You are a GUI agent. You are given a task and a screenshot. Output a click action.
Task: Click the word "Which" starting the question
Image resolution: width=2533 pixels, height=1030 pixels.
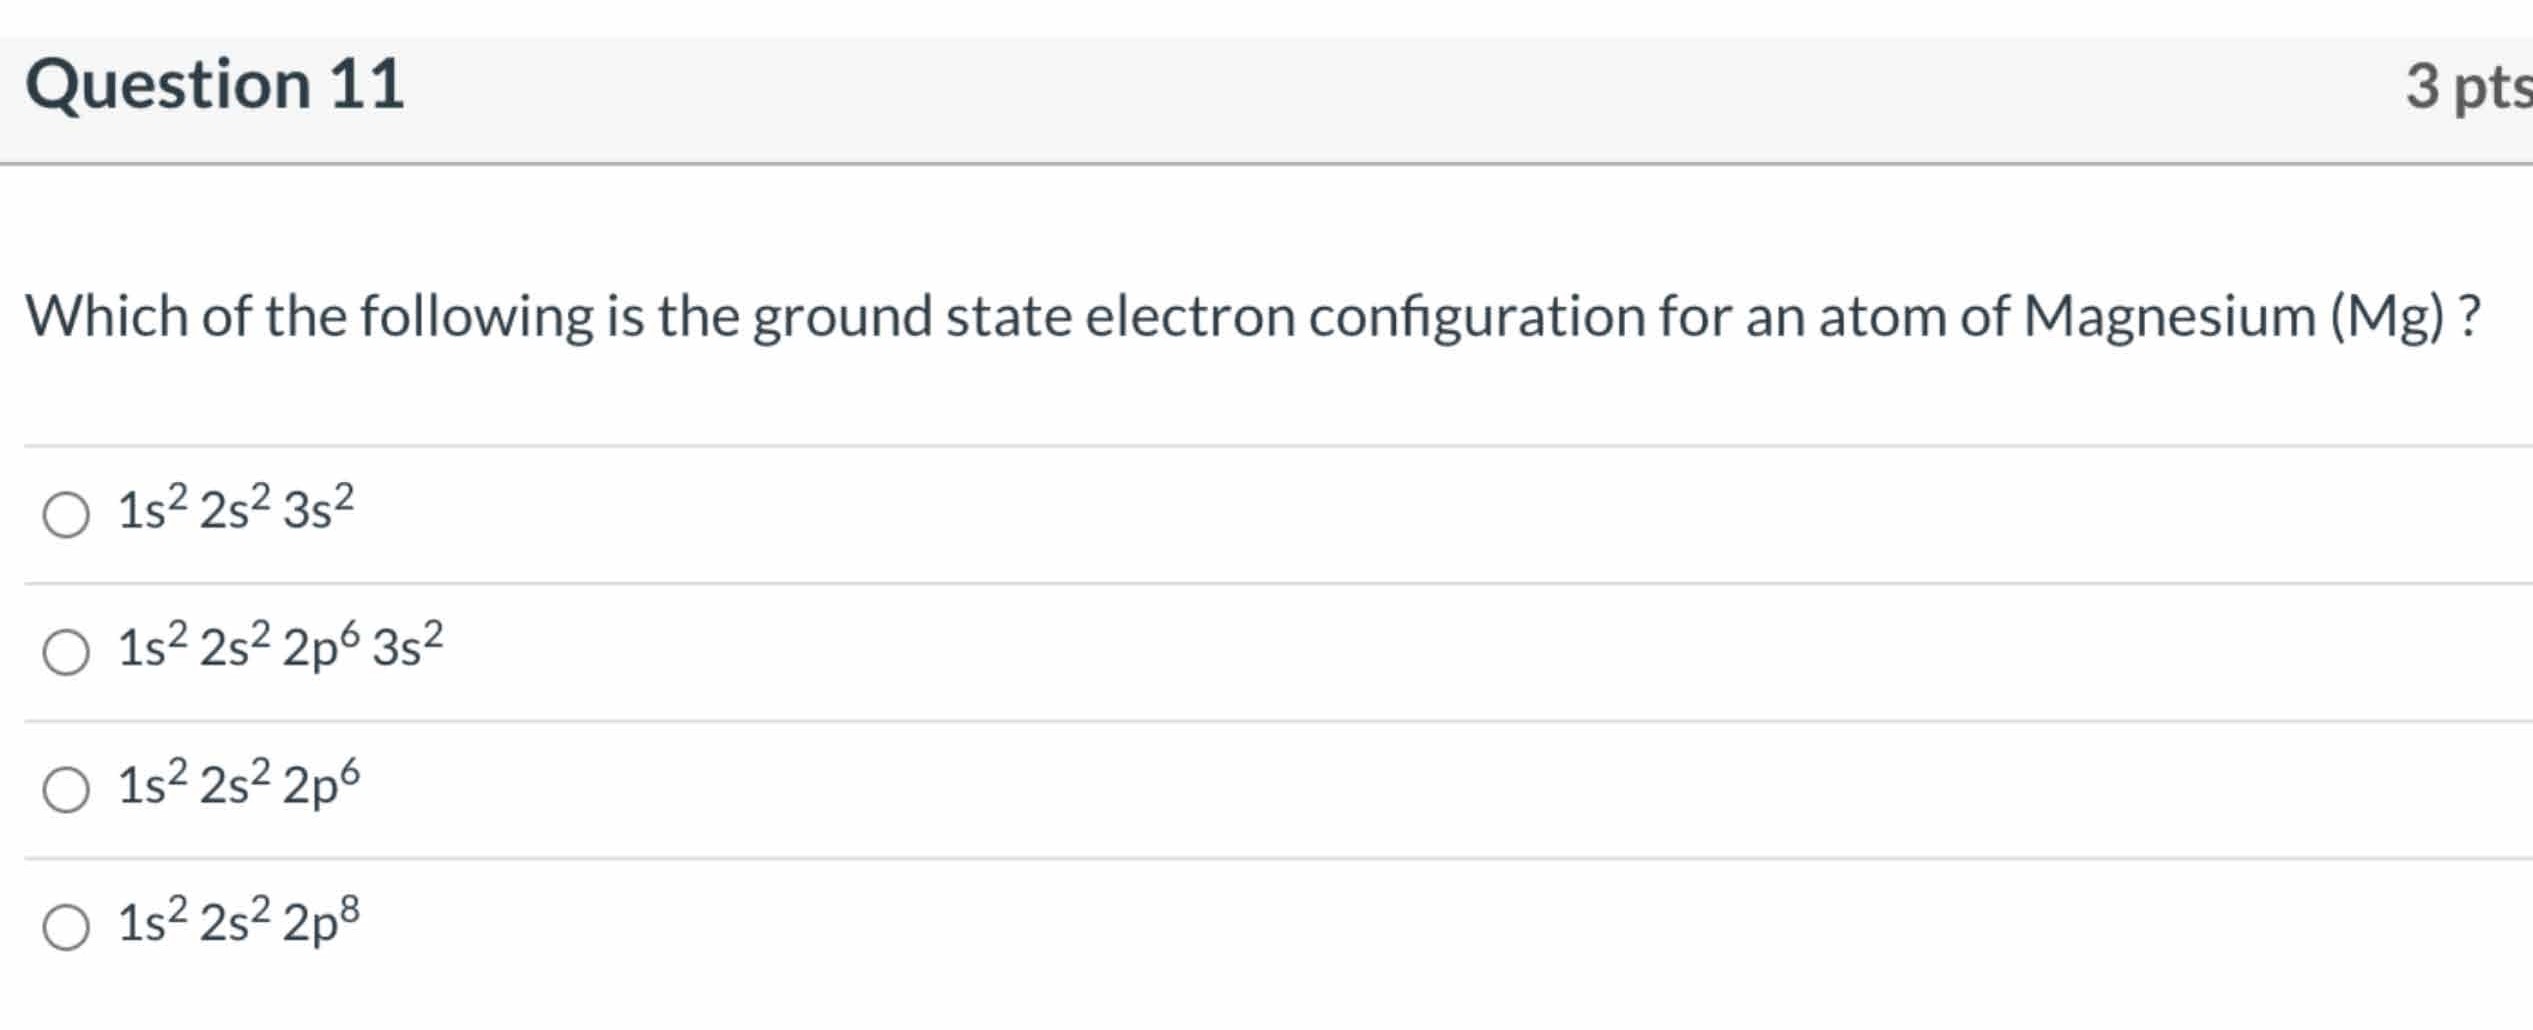coord(106,317)
